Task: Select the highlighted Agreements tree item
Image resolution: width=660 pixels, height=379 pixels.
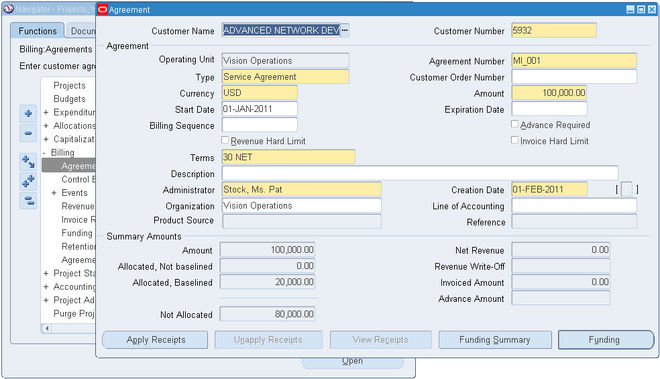Action: coord(69,166)
